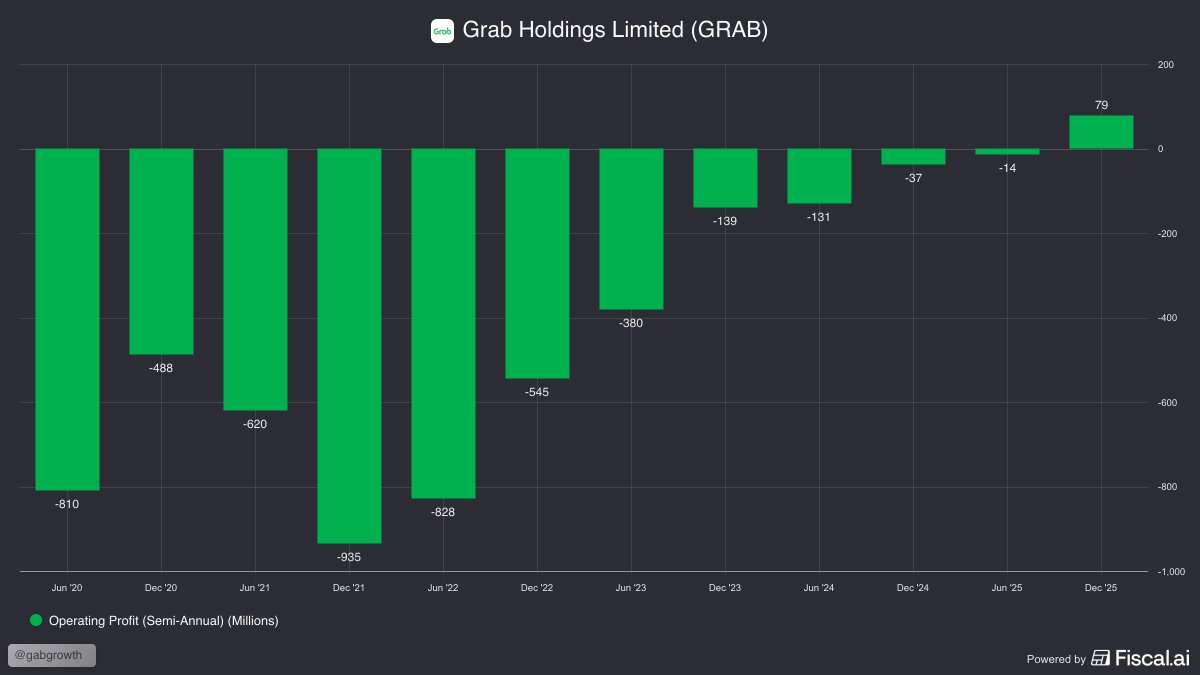
Task: Click the Grab Holdings Limited (GRAB) title
Action: click(615, 31)
